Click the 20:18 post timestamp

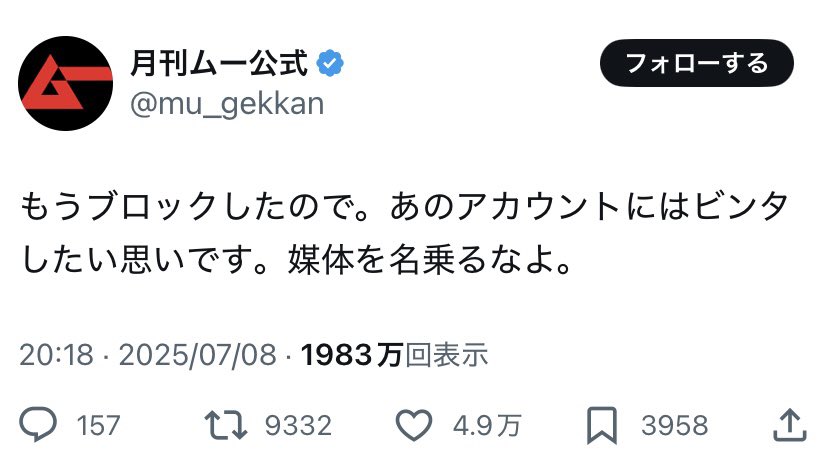(x=56, y=354)
